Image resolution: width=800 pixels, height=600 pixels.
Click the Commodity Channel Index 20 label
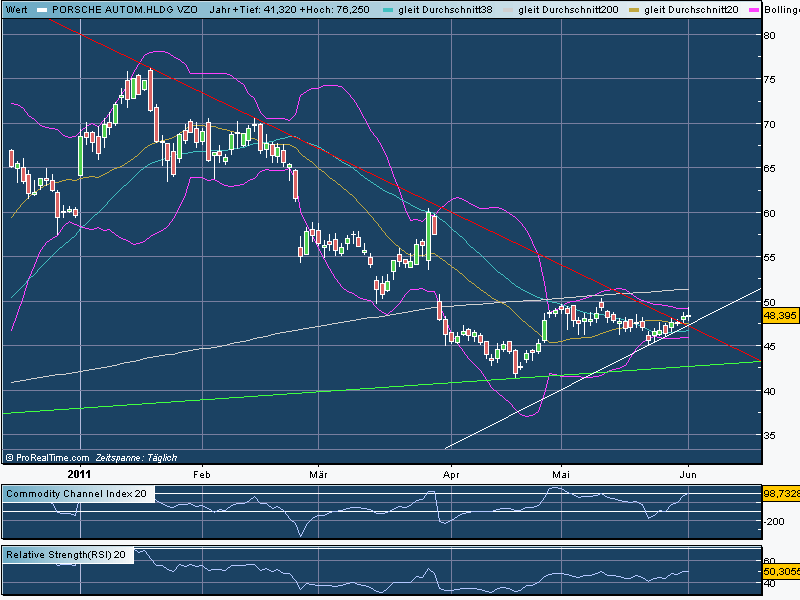76,493
